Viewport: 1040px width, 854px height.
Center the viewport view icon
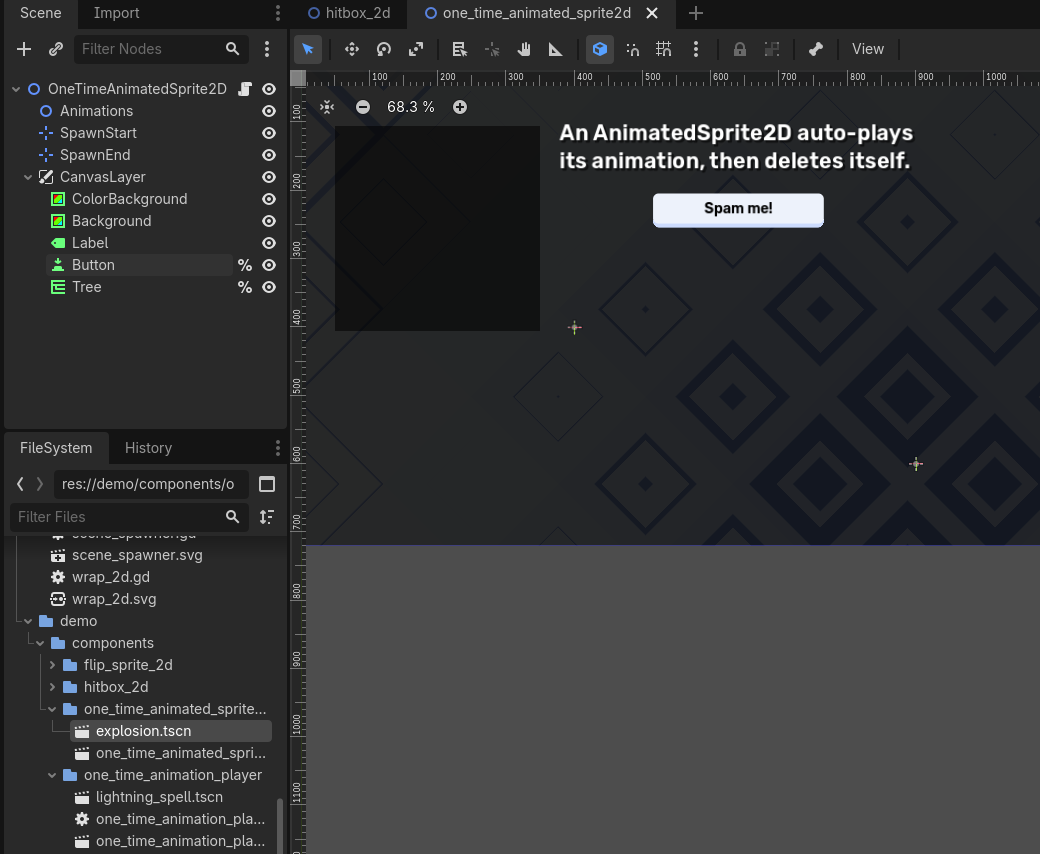(327, 107)
